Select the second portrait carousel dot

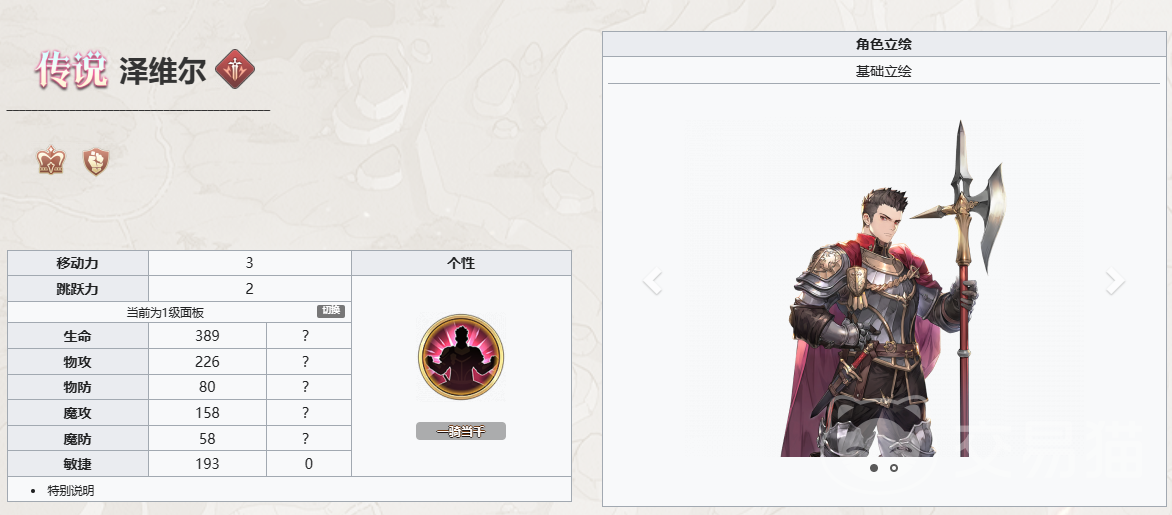[893, 468]
